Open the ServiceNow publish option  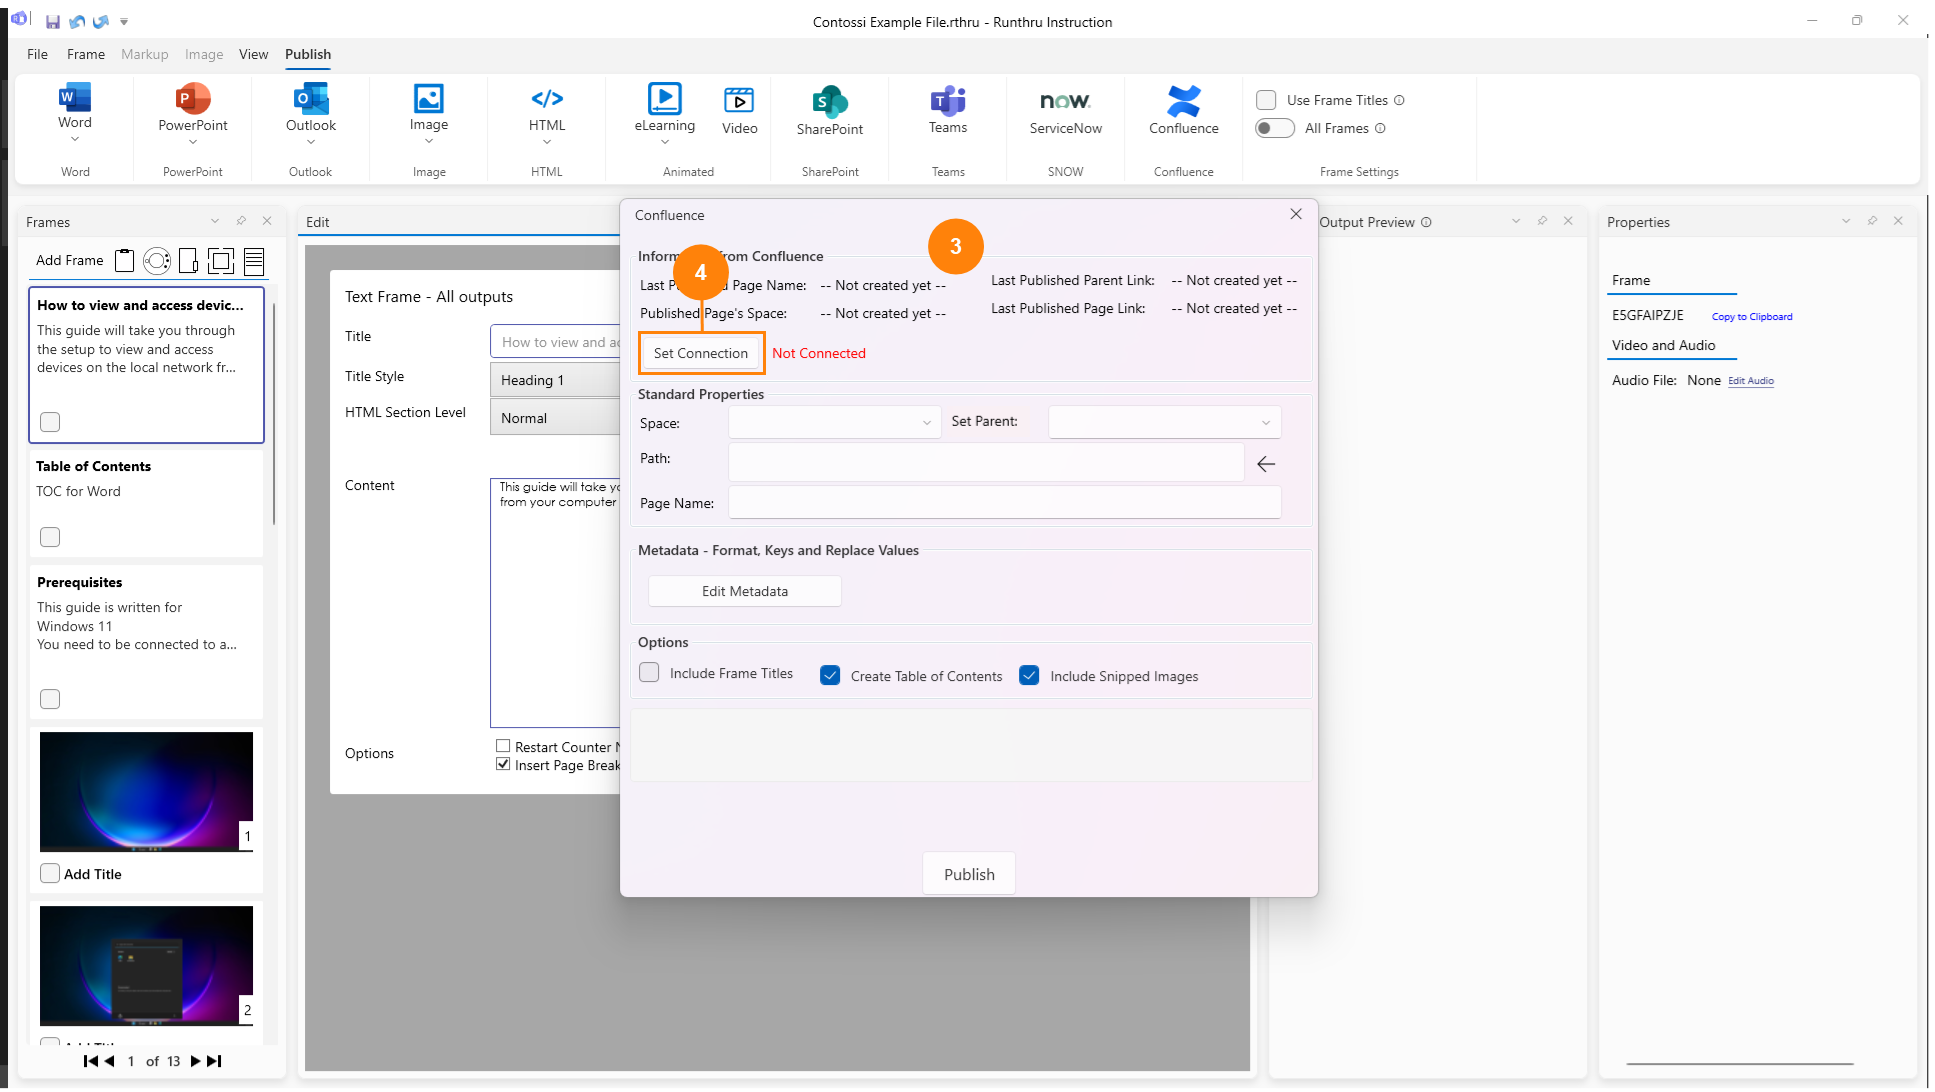click(x=1065, y=101)
